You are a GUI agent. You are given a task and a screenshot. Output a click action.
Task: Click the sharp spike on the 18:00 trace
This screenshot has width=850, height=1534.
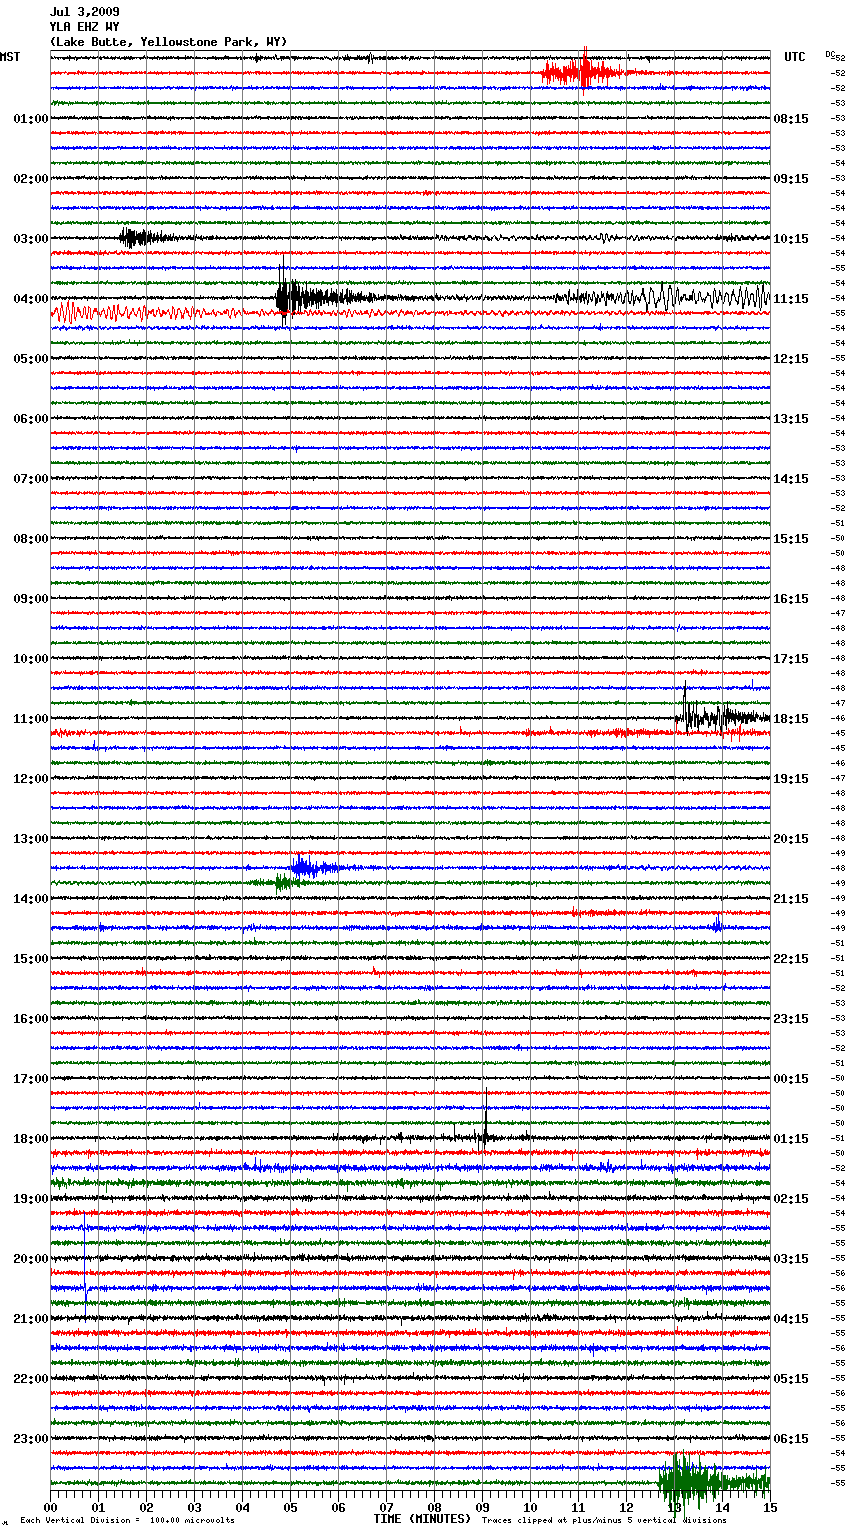[x=486, y=1120]
